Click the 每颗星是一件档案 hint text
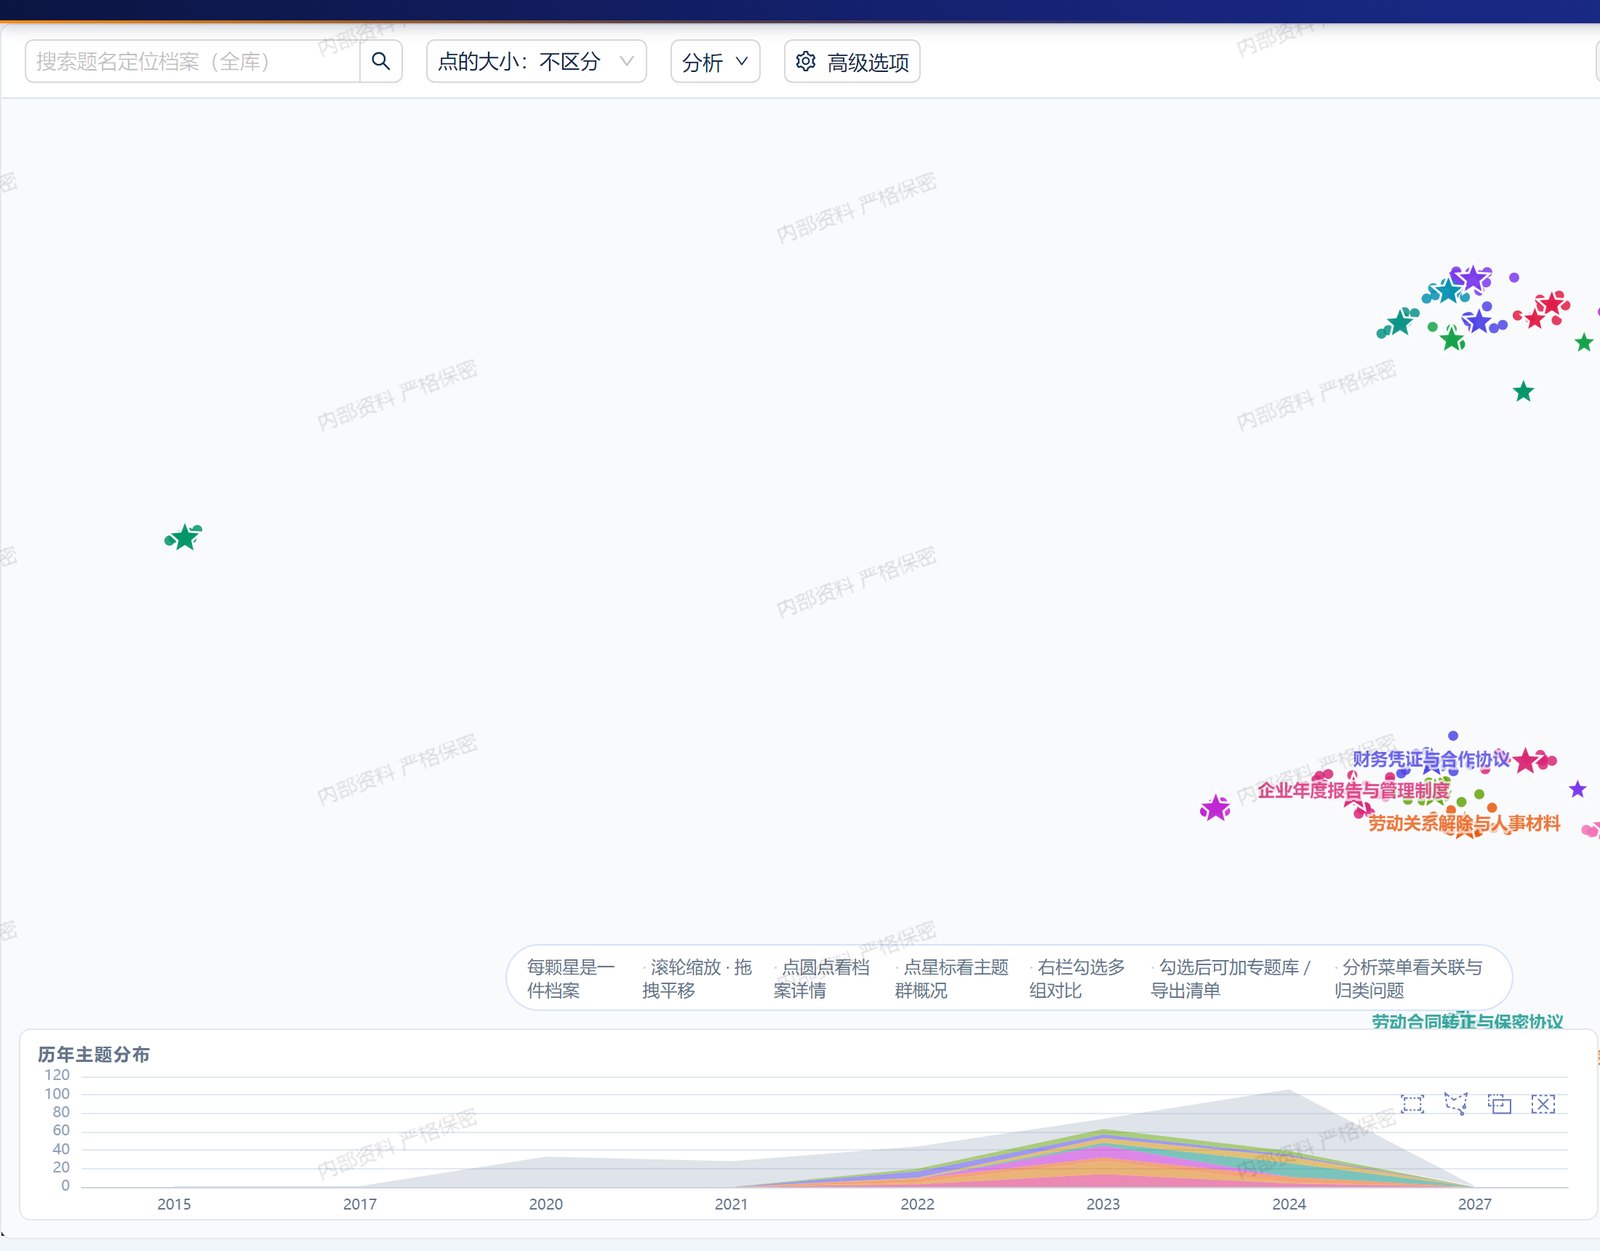 click(x=570, y=978)
